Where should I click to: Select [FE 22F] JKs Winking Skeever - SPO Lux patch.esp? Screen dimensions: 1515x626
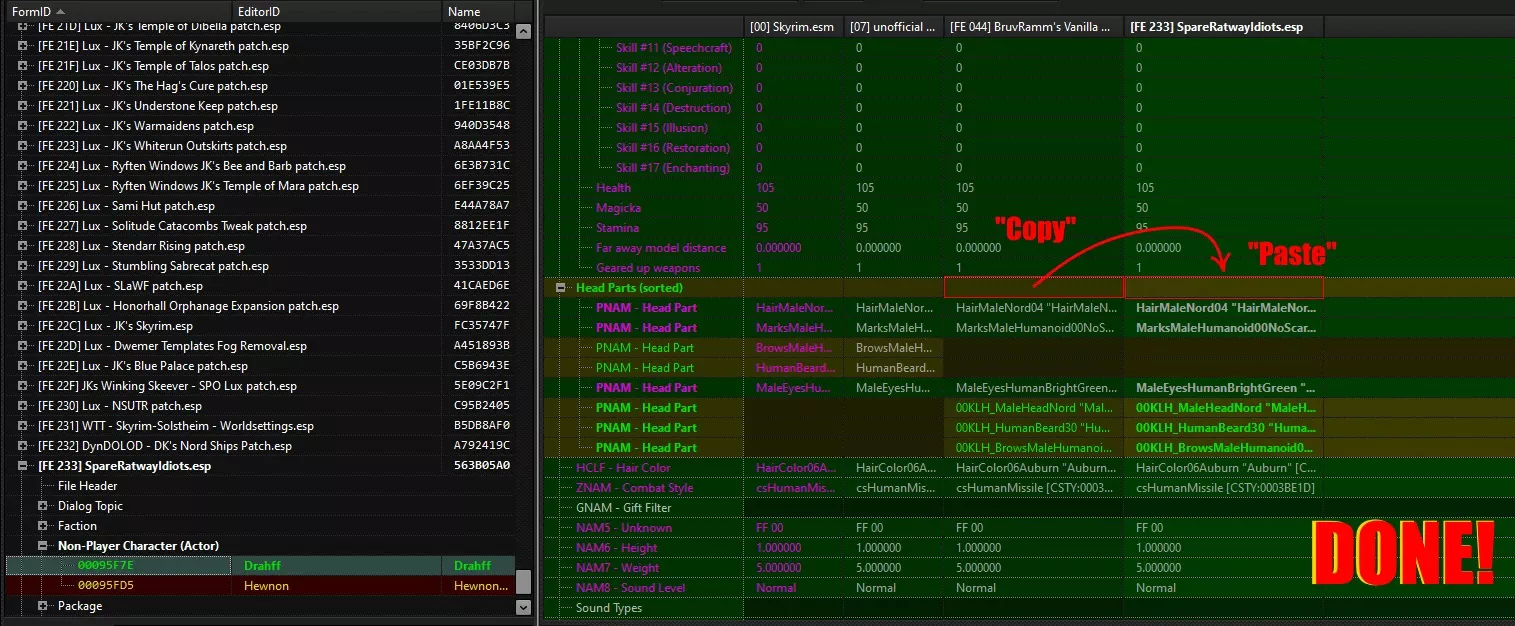pos(167,386)
